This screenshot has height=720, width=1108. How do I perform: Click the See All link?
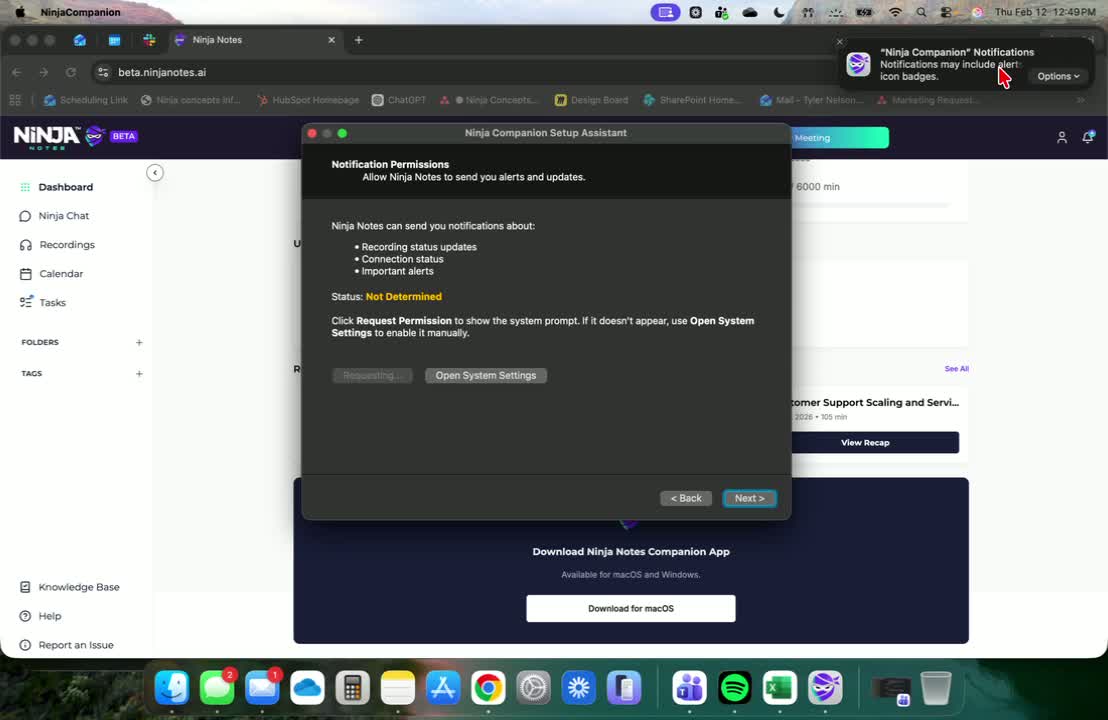[956, 369]
